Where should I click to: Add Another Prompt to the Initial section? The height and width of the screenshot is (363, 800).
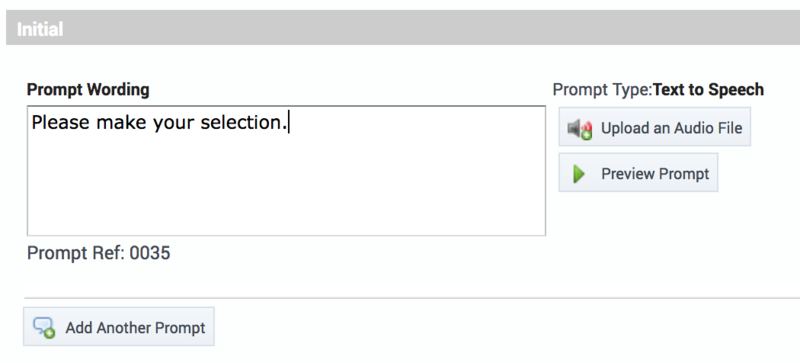coord(119,326)
